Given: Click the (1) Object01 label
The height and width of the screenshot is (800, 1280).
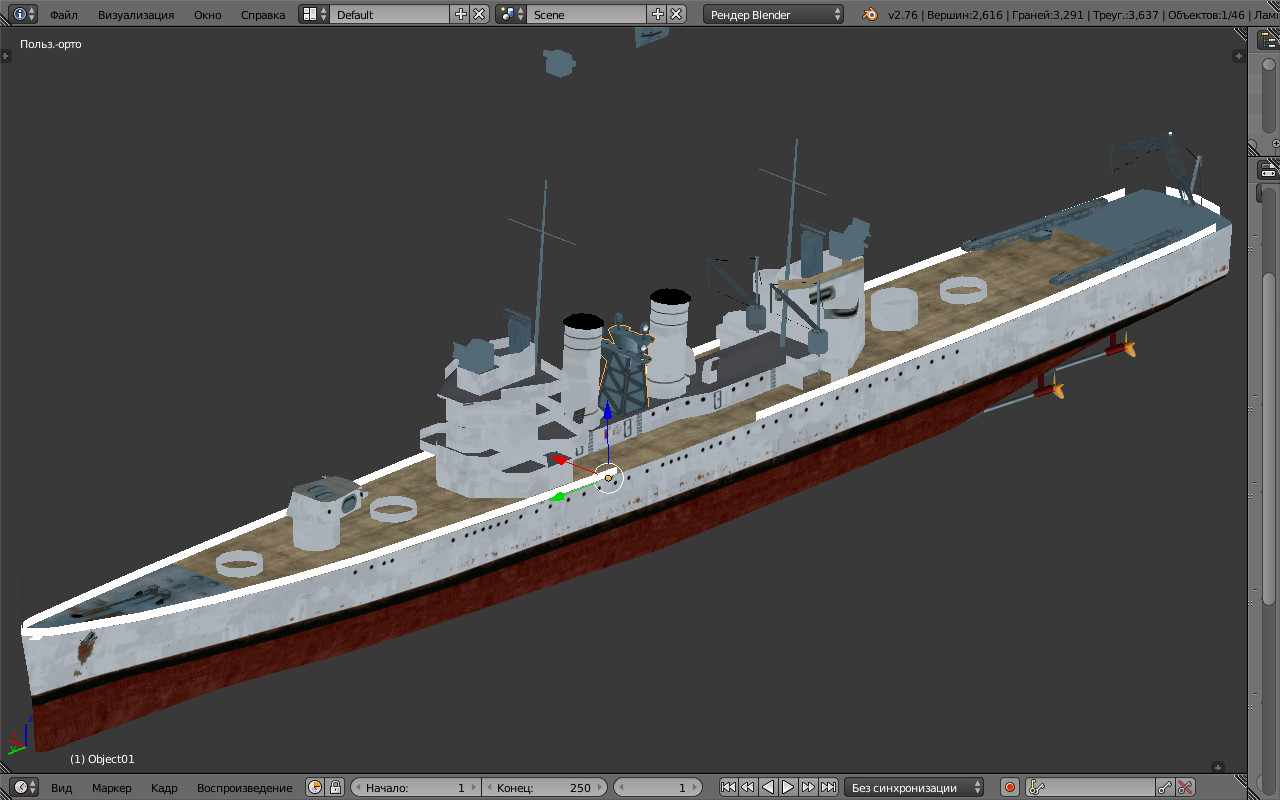Looking at the screenshot, I should click(x=102, y=759).
